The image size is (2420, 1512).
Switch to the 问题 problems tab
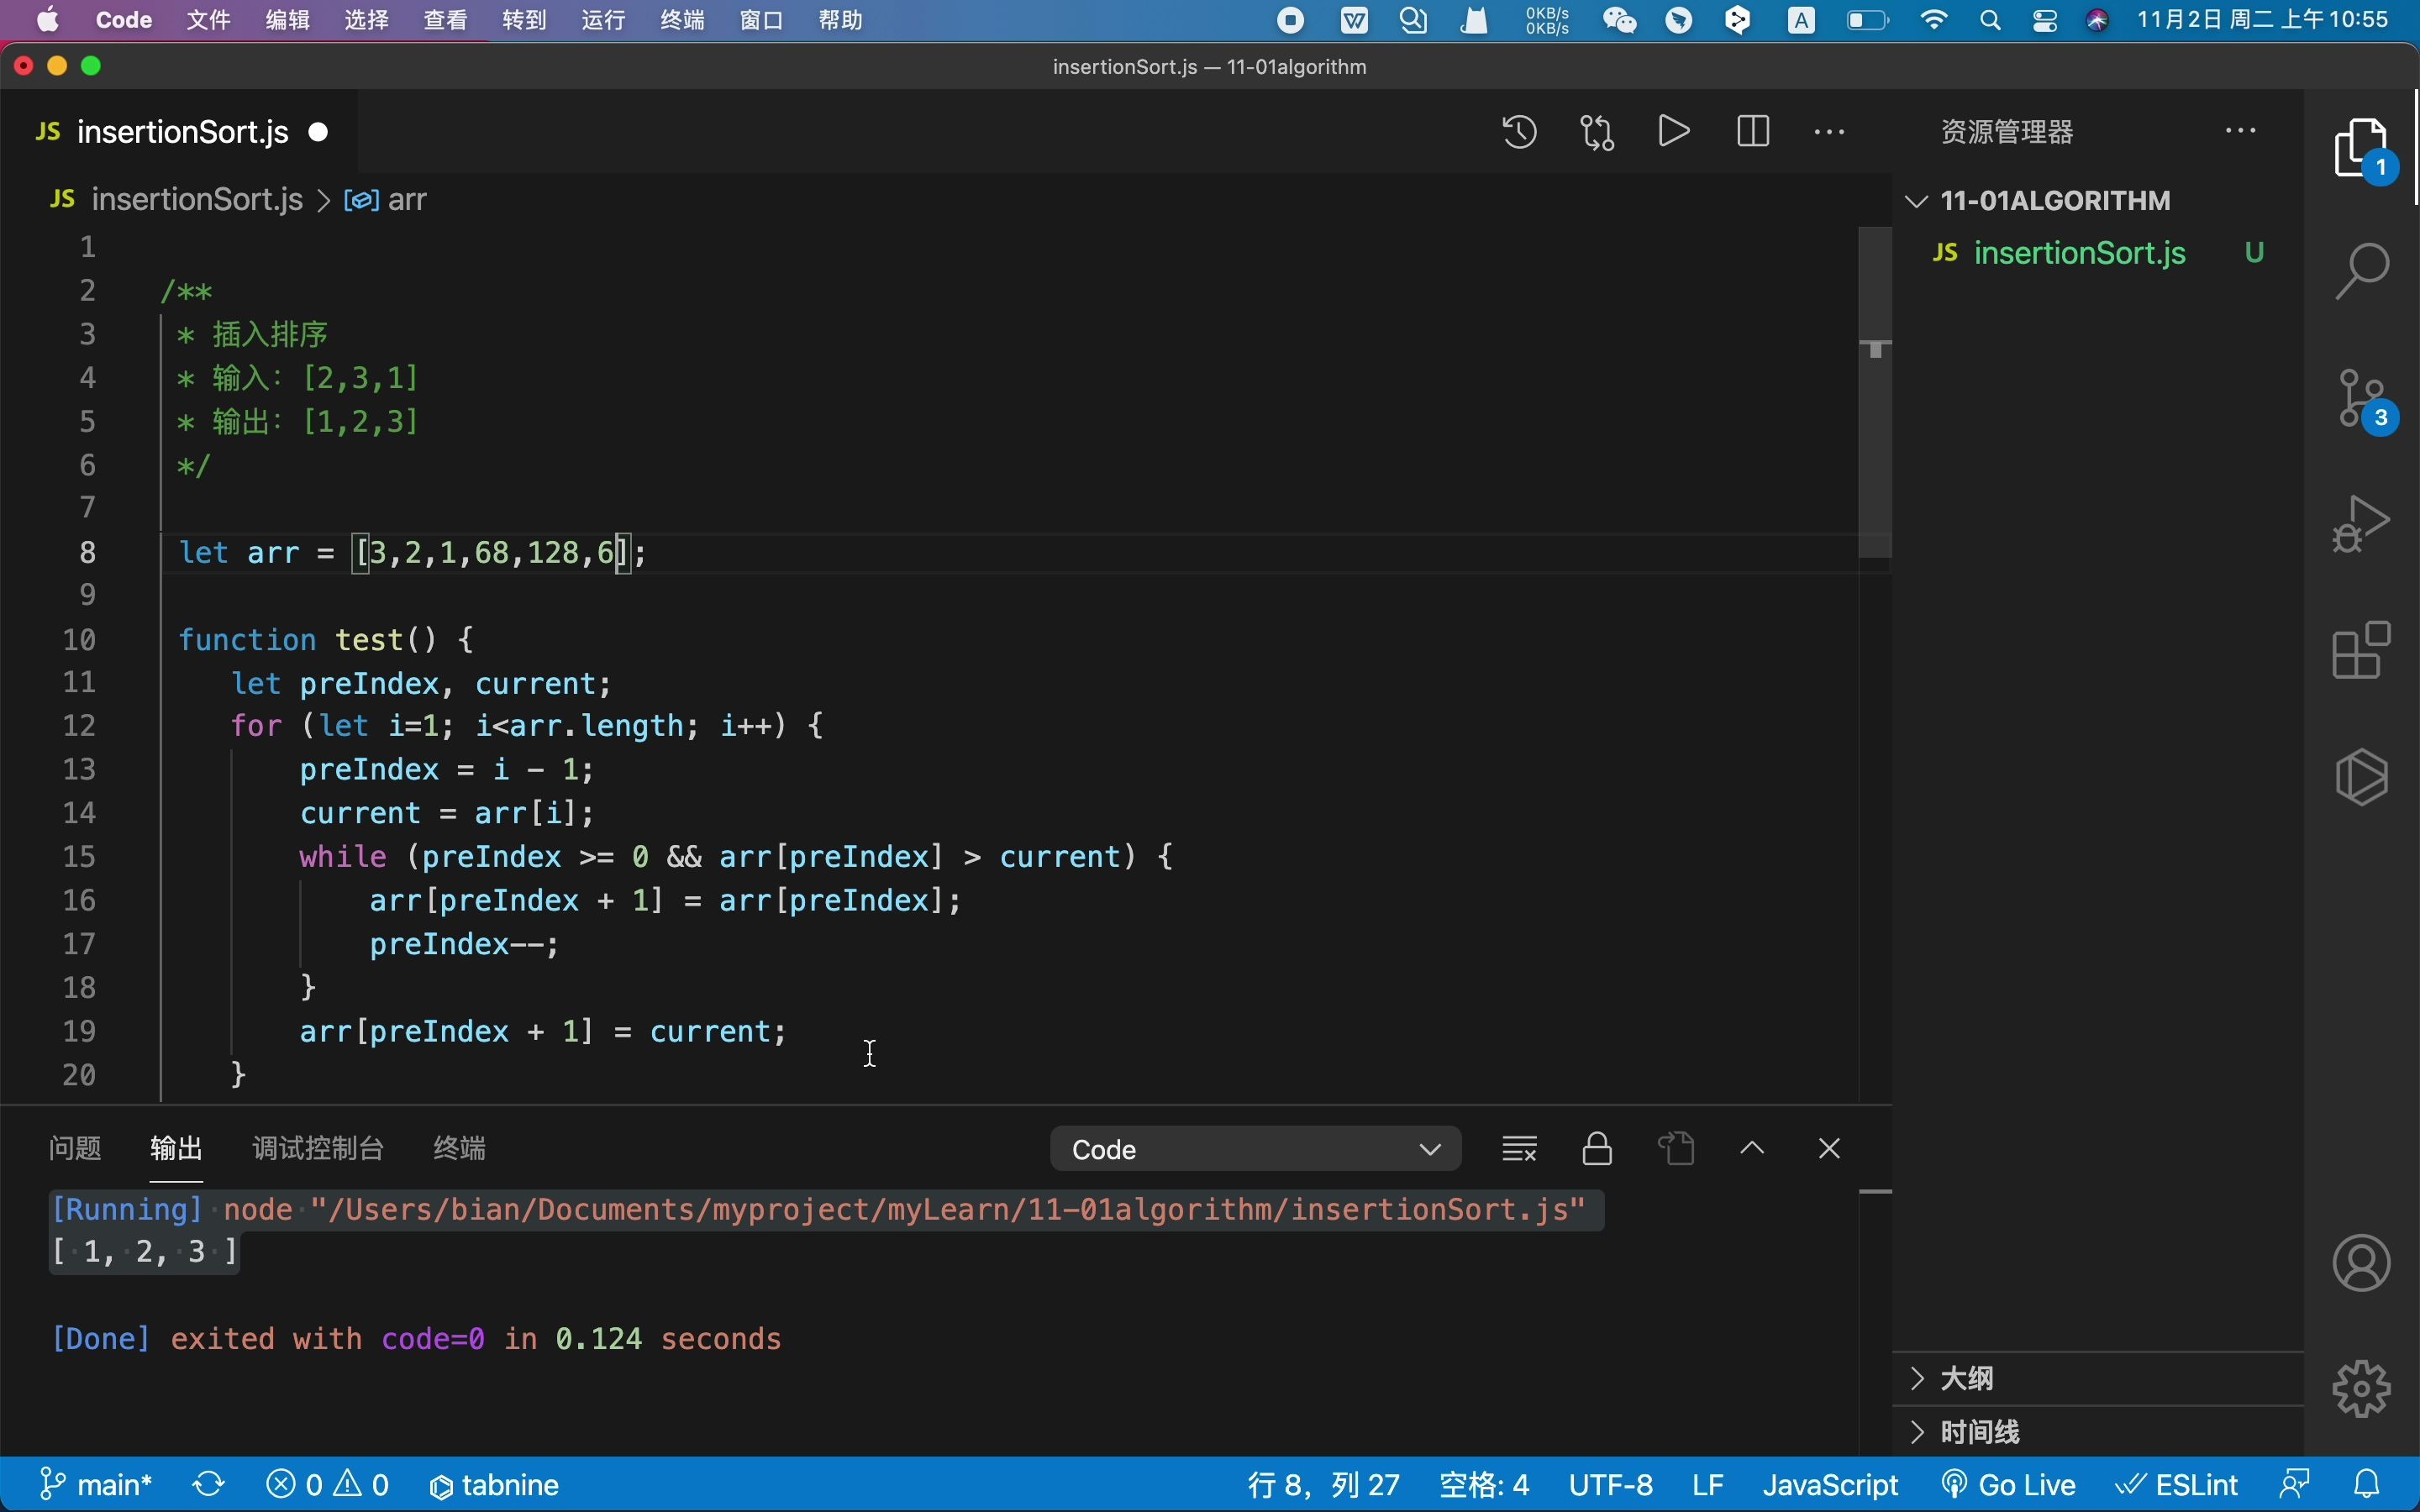(75, 1148)
